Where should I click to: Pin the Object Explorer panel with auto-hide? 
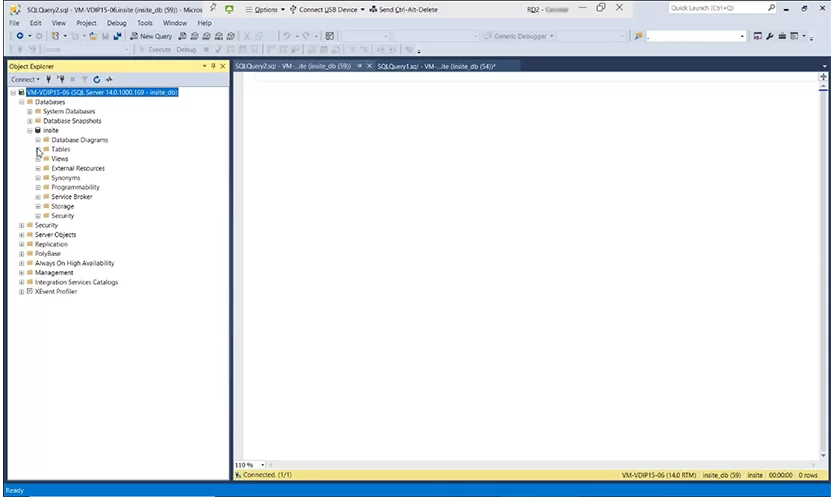click(212, 66)
